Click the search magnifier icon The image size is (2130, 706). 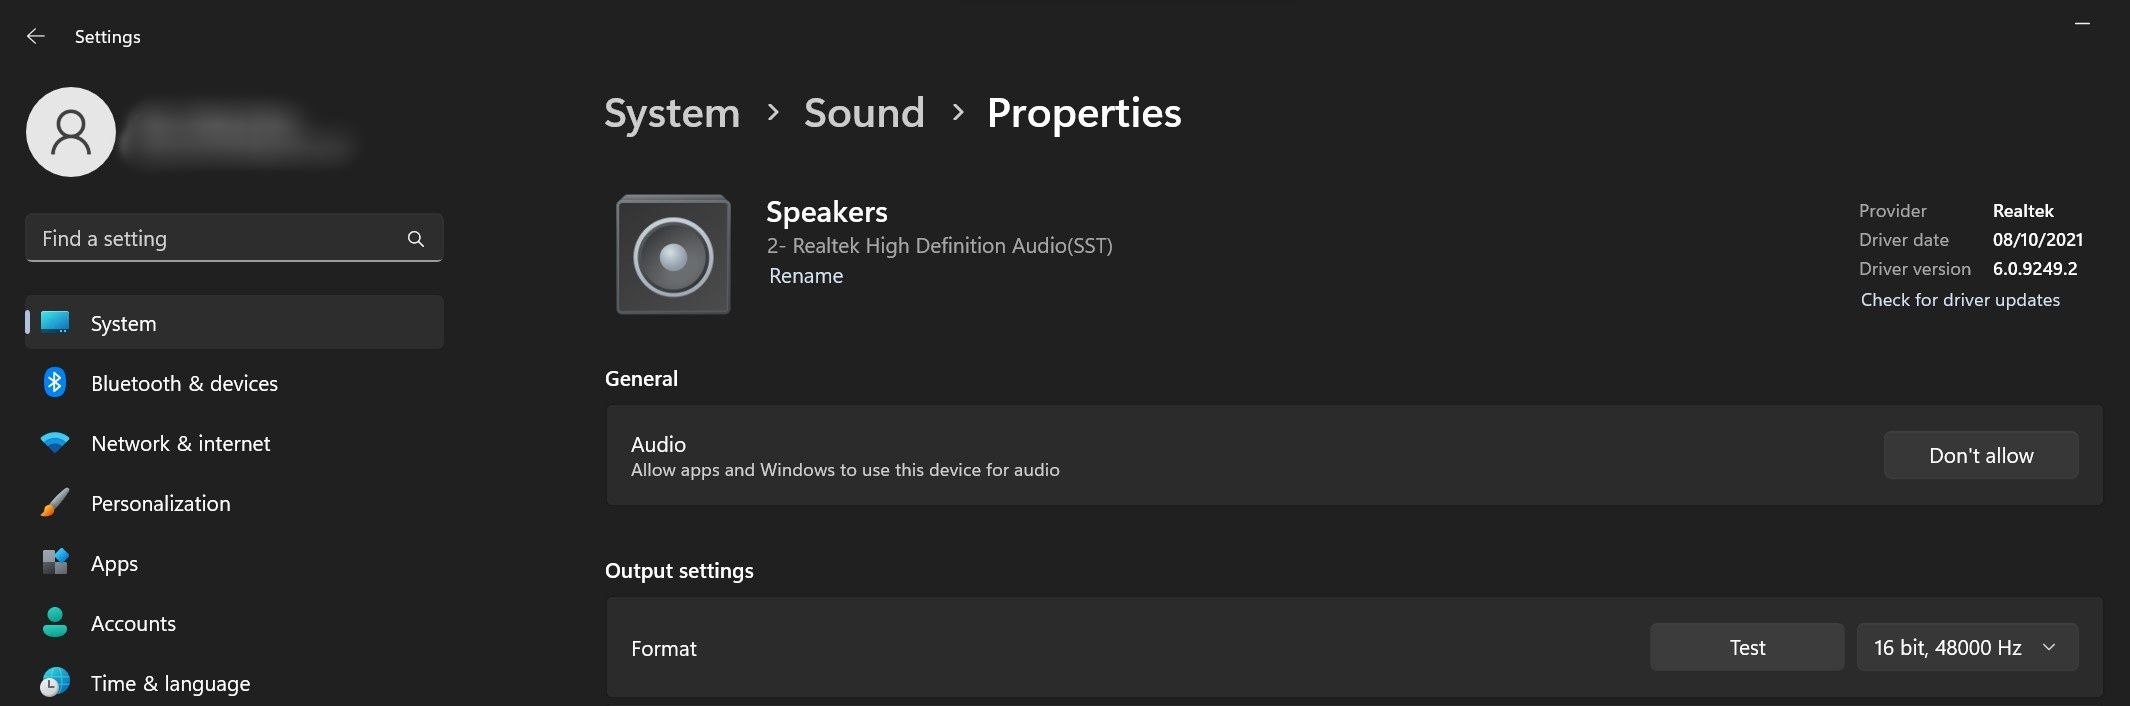(x=416, y=239)
